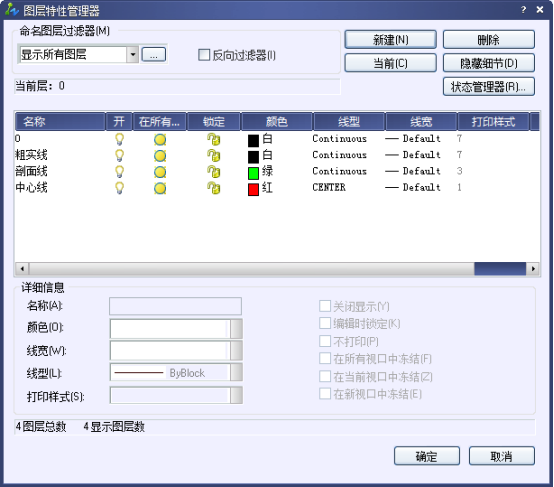The image size is (554, 487).
Task: Check the 编辑时锁定(K) checkbox
Action: (325, 323)
